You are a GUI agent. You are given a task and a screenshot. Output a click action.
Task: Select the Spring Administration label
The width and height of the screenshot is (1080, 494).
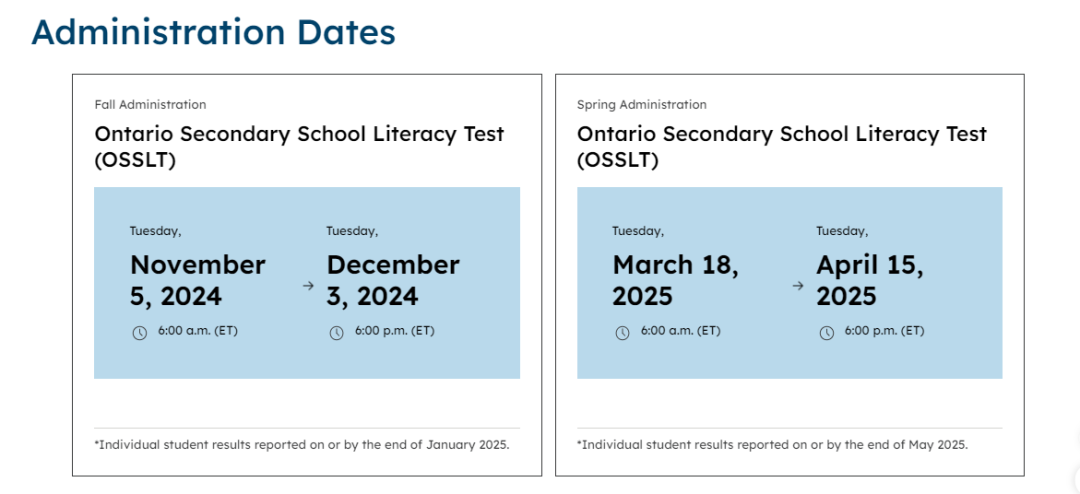[x=641, y=104]
